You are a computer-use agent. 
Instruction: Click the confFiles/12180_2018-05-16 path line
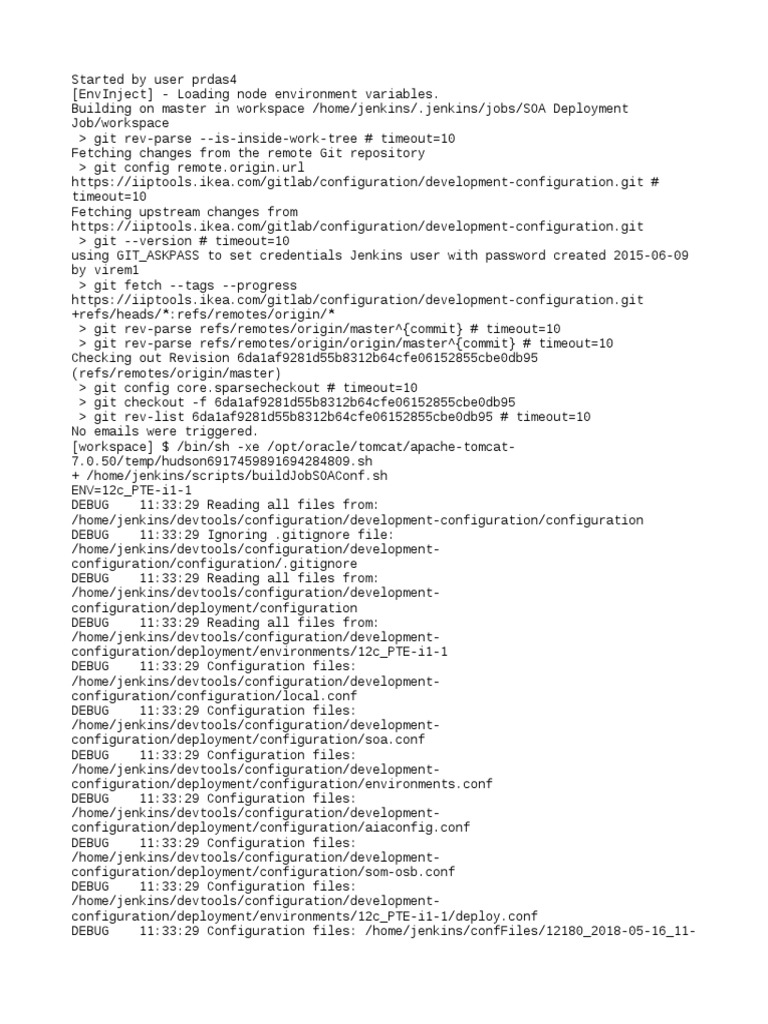[x=530, y=931]
